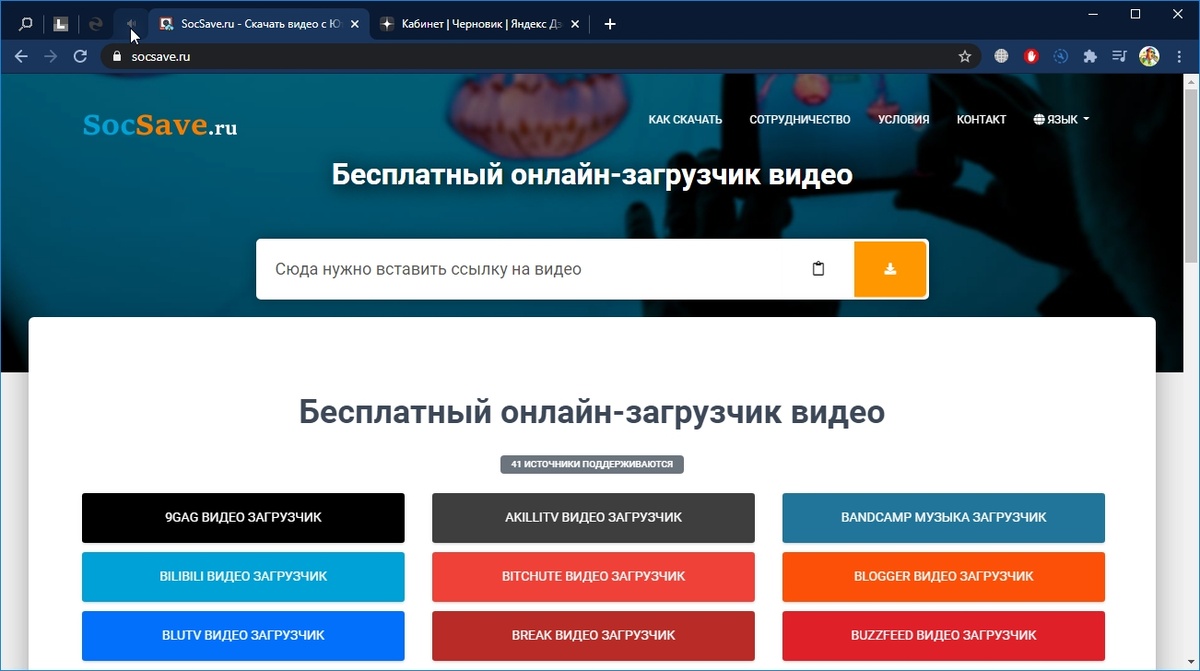
Task: Open the СОТРУДНИЧЕСТВО menu item
Action: pyautogui.click(x=800, y=119)
